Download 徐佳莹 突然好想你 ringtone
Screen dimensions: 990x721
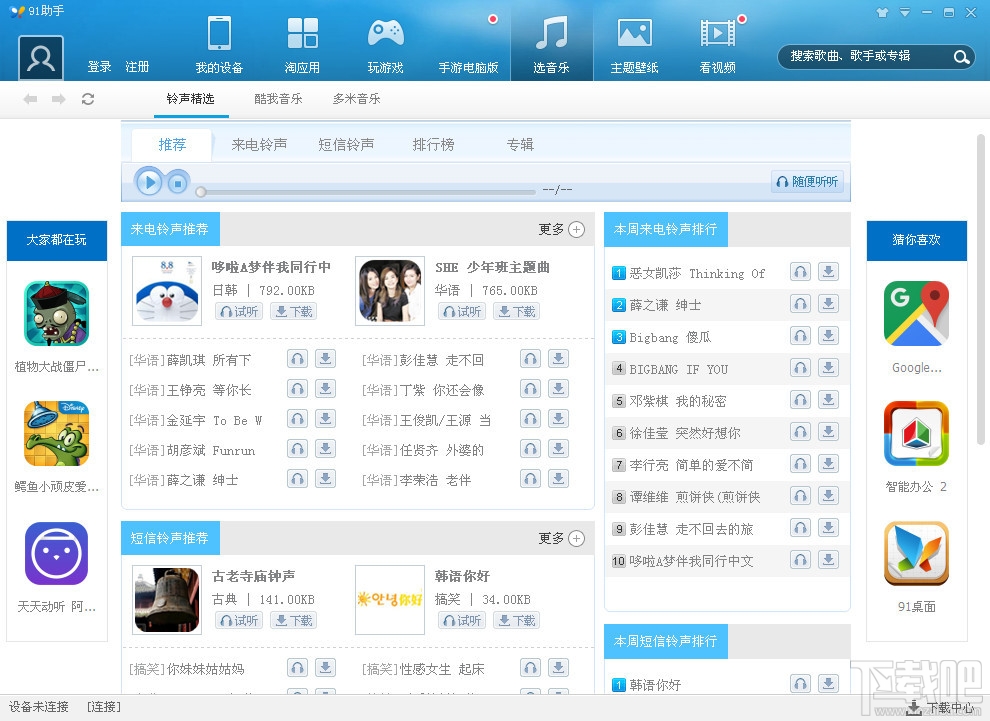[x=828, y=432]
